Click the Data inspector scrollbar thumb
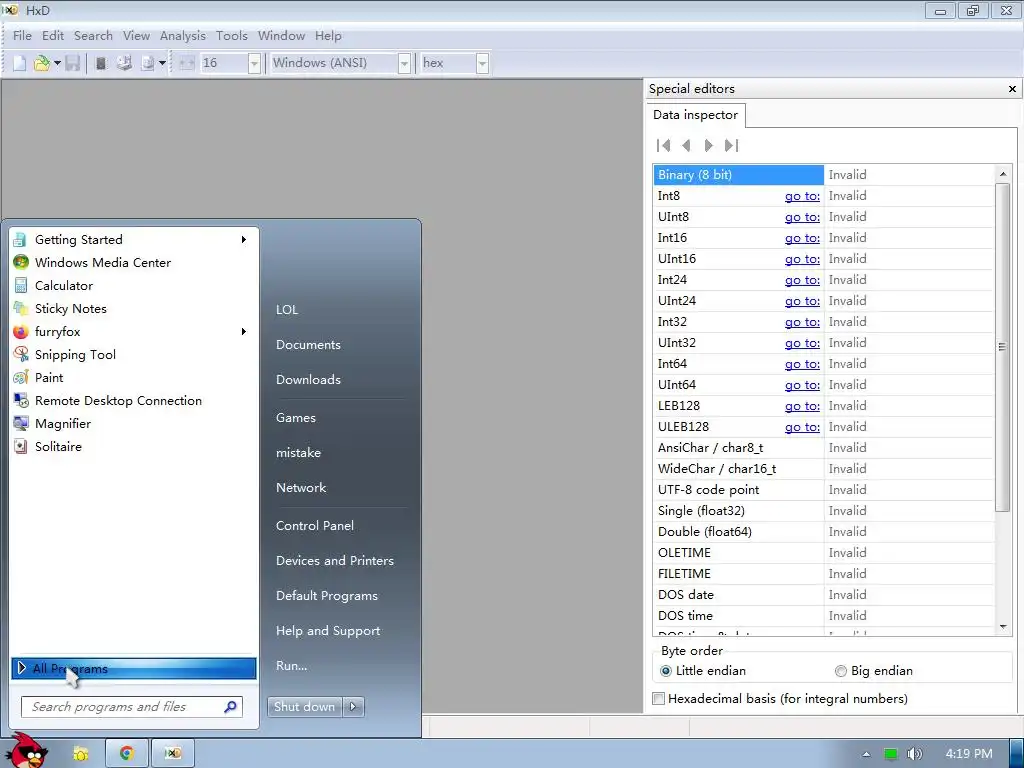This screenshot has height=768, width=1024. [x=1002, y=347]
